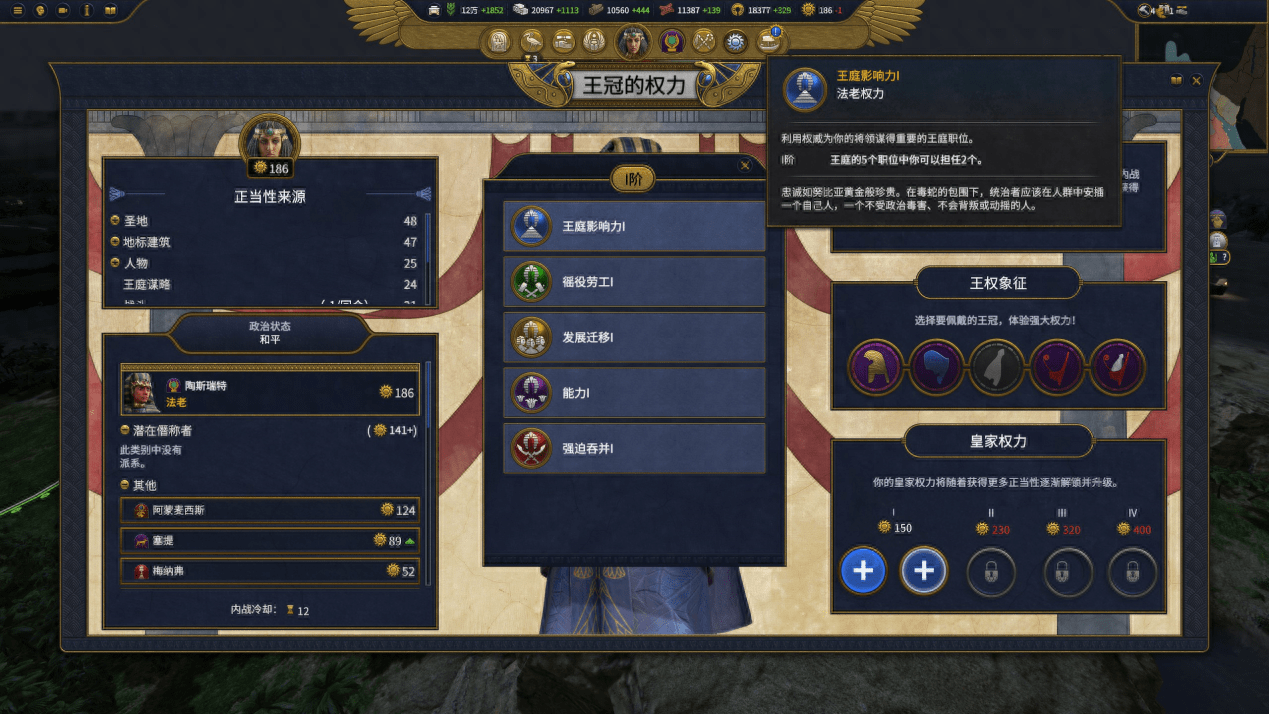Click the ship icon with exclamation alert
Viewport: 1269px width, 714px height.
[770, 40]
